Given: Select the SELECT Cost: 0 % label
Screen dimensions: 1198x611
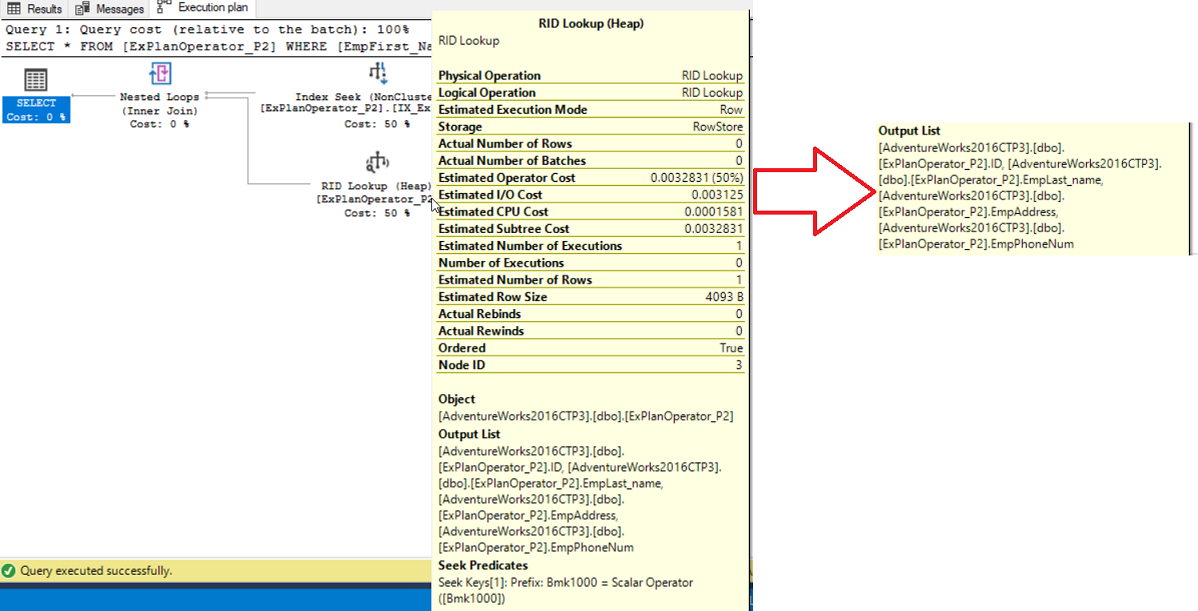Looking at the screenshot, I should click(36, 110).
